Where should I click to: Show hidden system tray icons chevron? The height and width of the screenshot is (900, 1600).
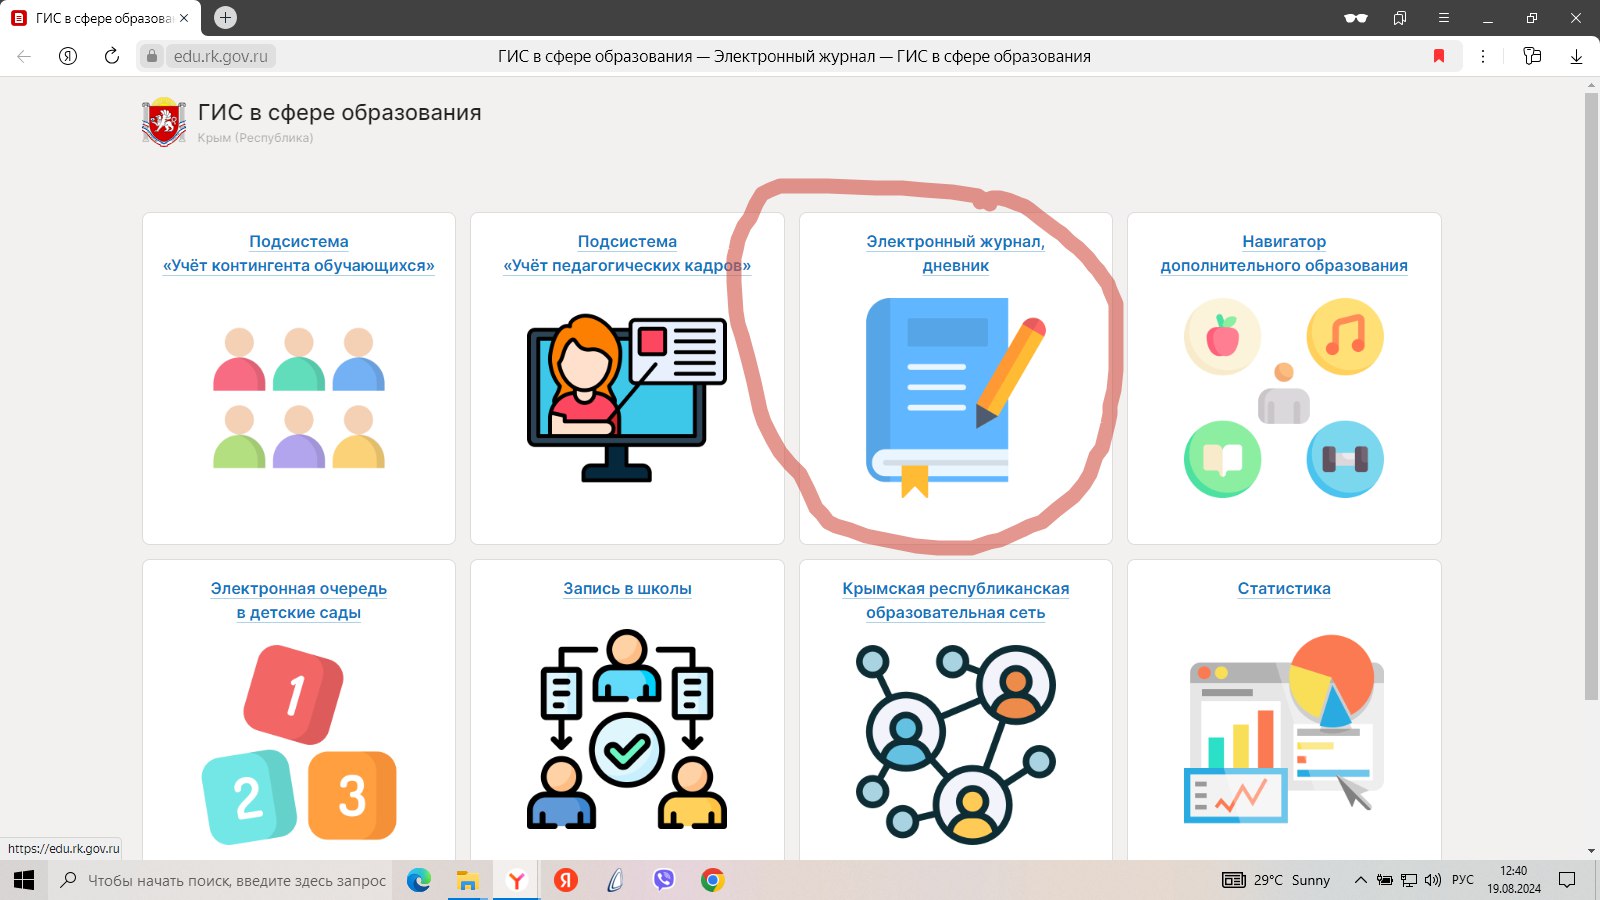coord(1360,880)
